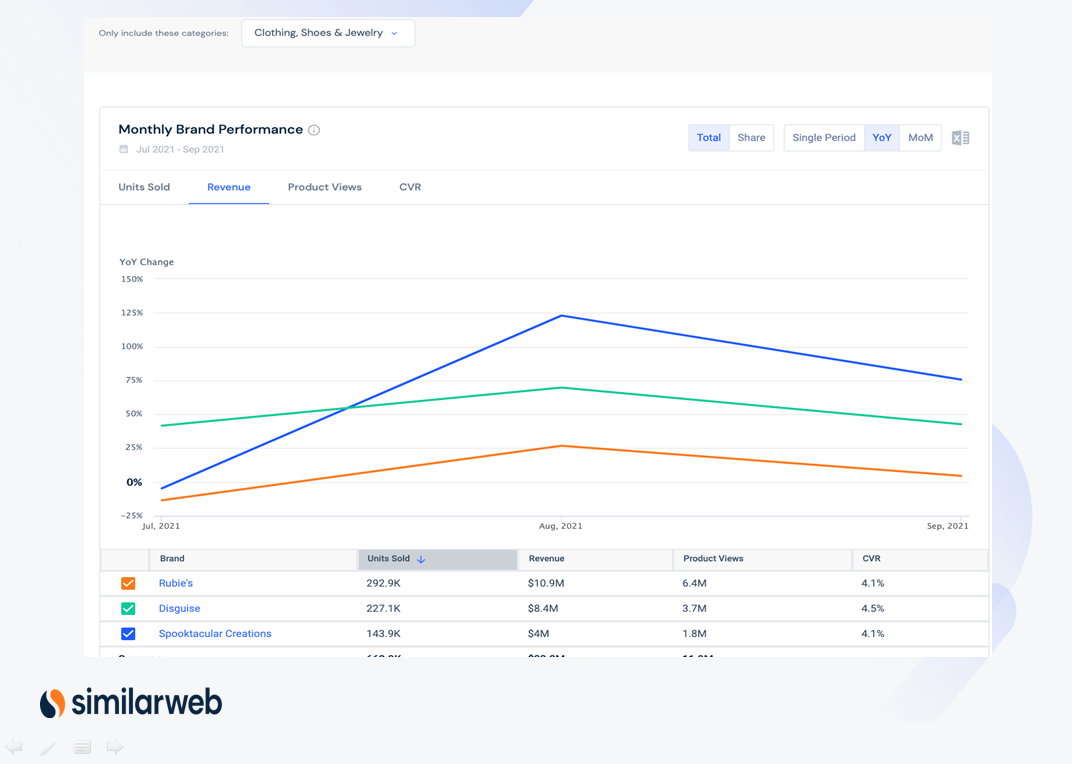Disable the Spooktacular Creations checkbox
The width and height of the screenshot is (1072, 764).
click(x=128, y=633)
